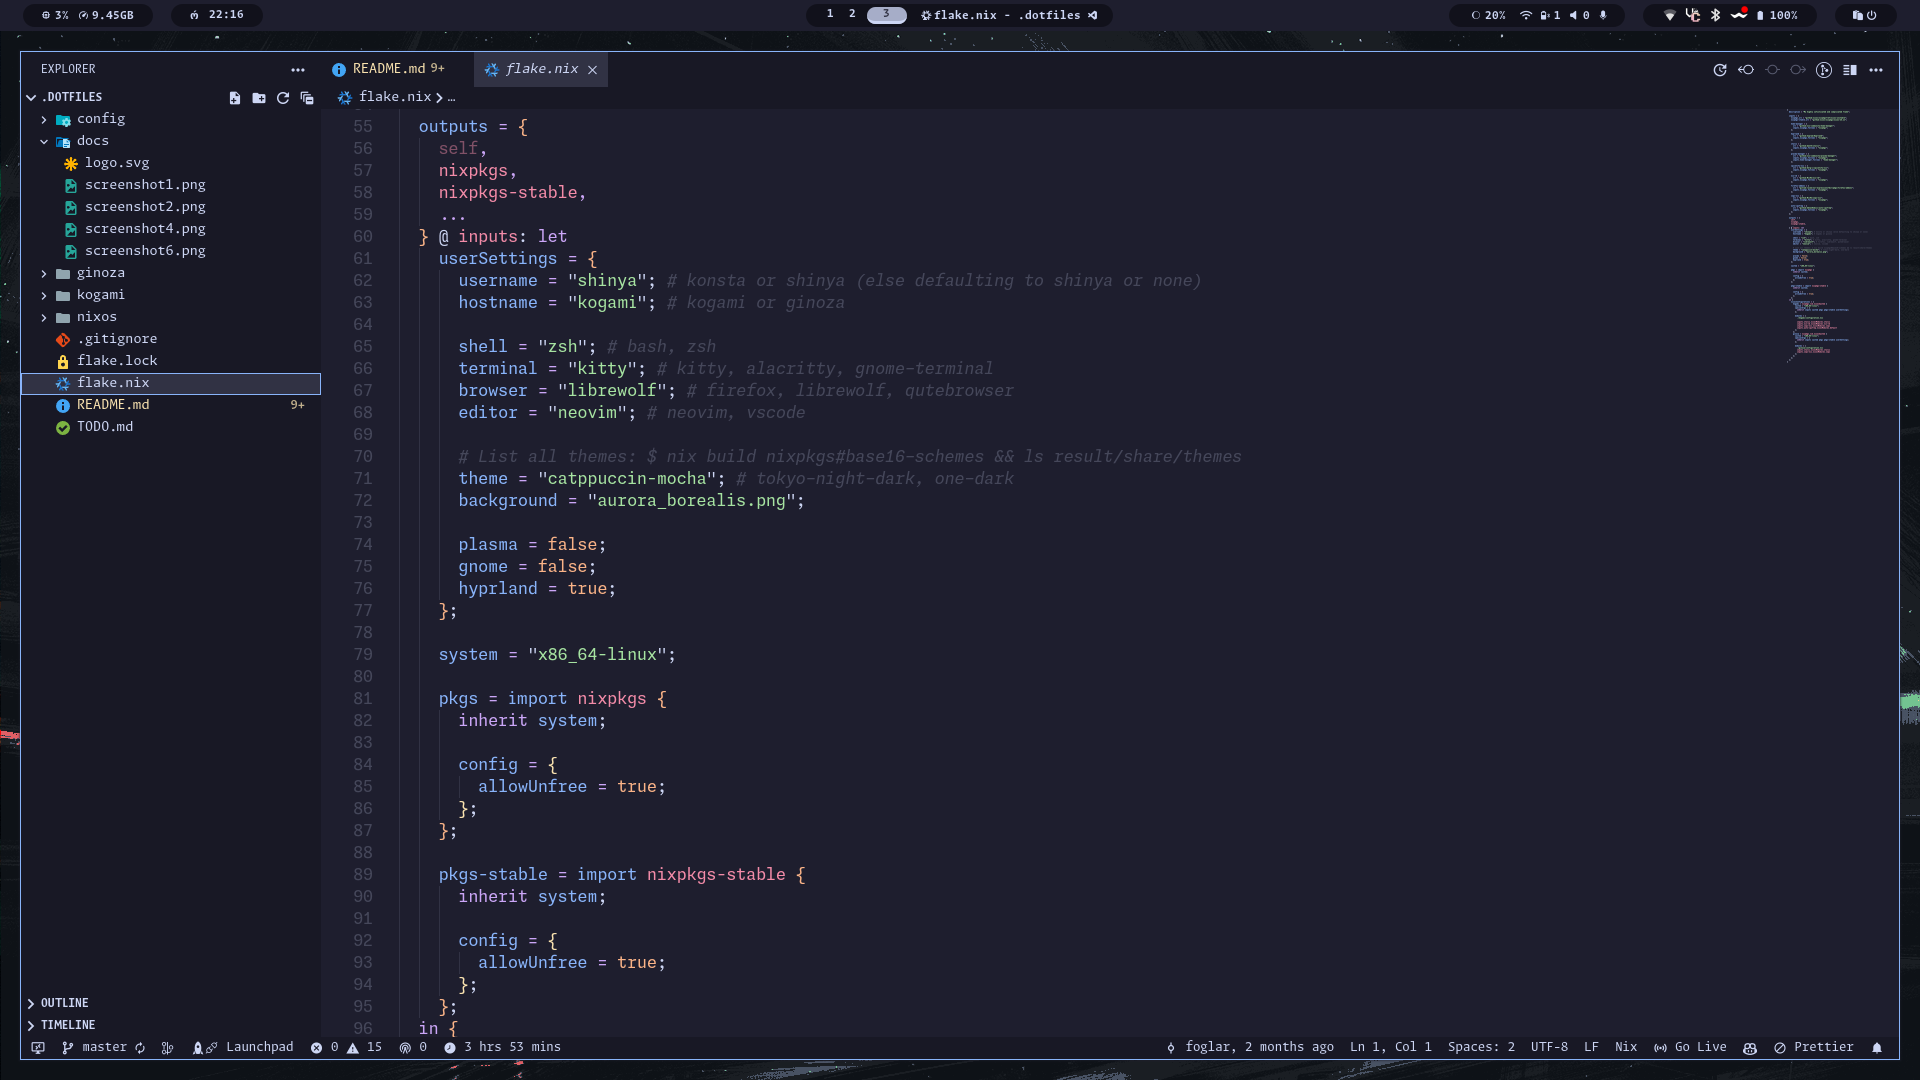
Task: Click the New Folder icon in Explorer
Action: (x=259, y=98)
